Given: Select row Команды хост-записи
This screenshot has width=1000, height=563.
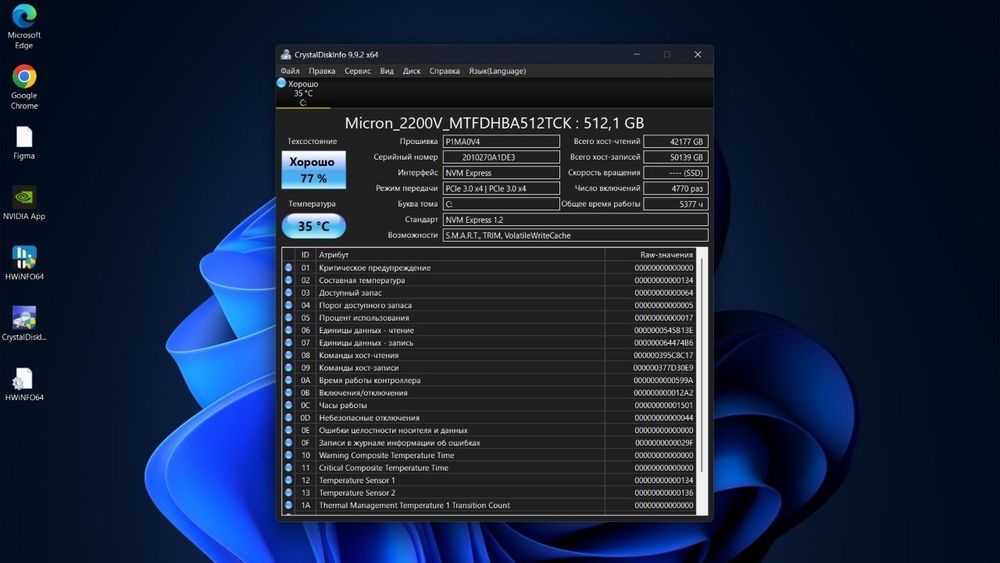Looking at the screenshot, I should [x=489, y=368].
